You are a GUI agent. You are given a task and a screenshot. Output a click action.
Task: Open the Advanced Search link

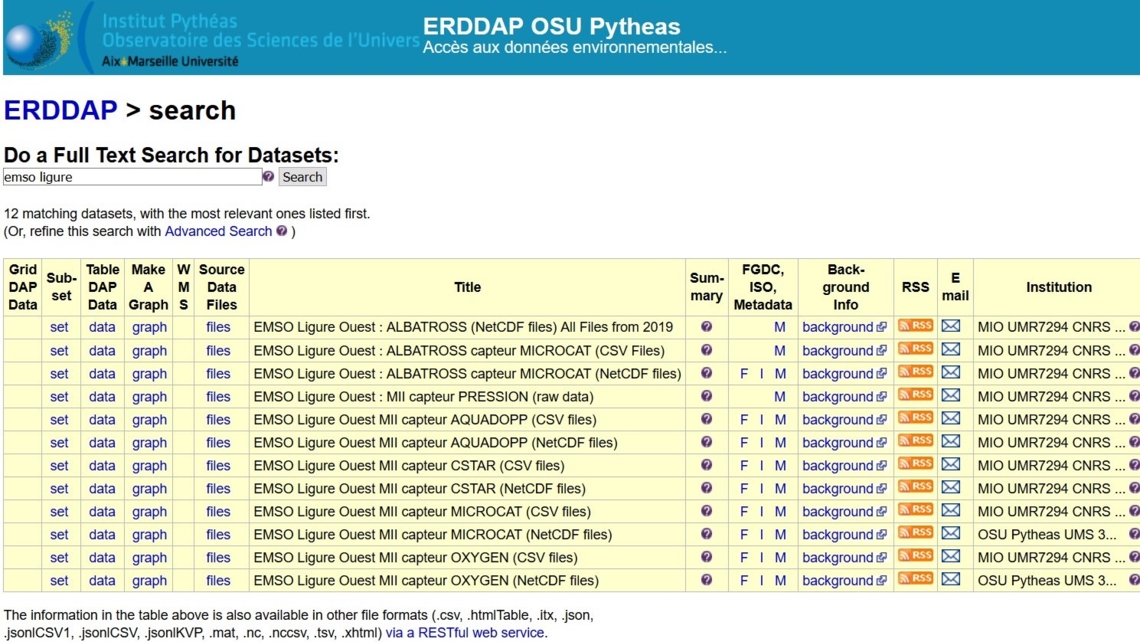(x=218, y=231)
